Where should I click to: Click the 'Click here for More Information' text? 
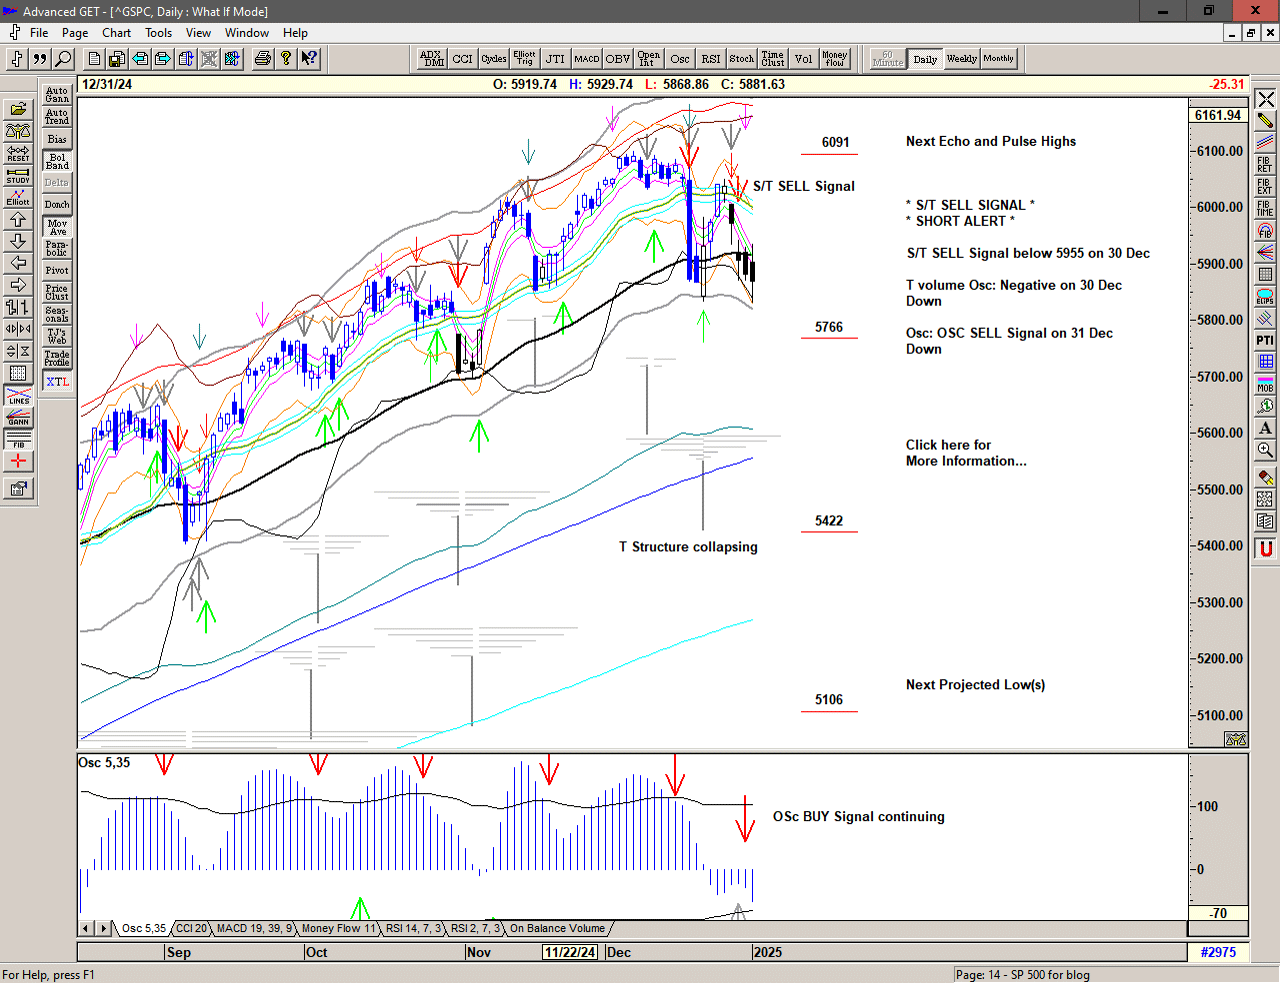point(965,453)
